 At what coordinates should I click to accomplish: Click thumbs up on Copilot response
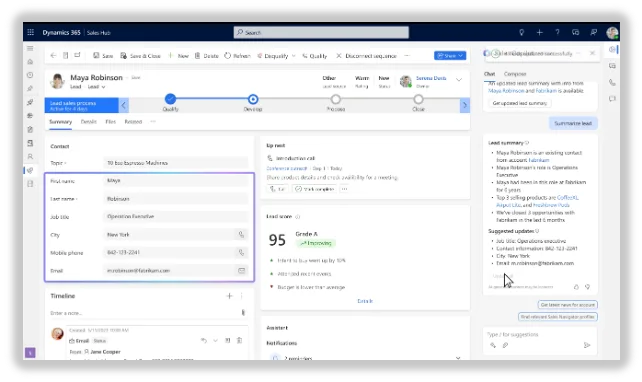click(576, 287)
